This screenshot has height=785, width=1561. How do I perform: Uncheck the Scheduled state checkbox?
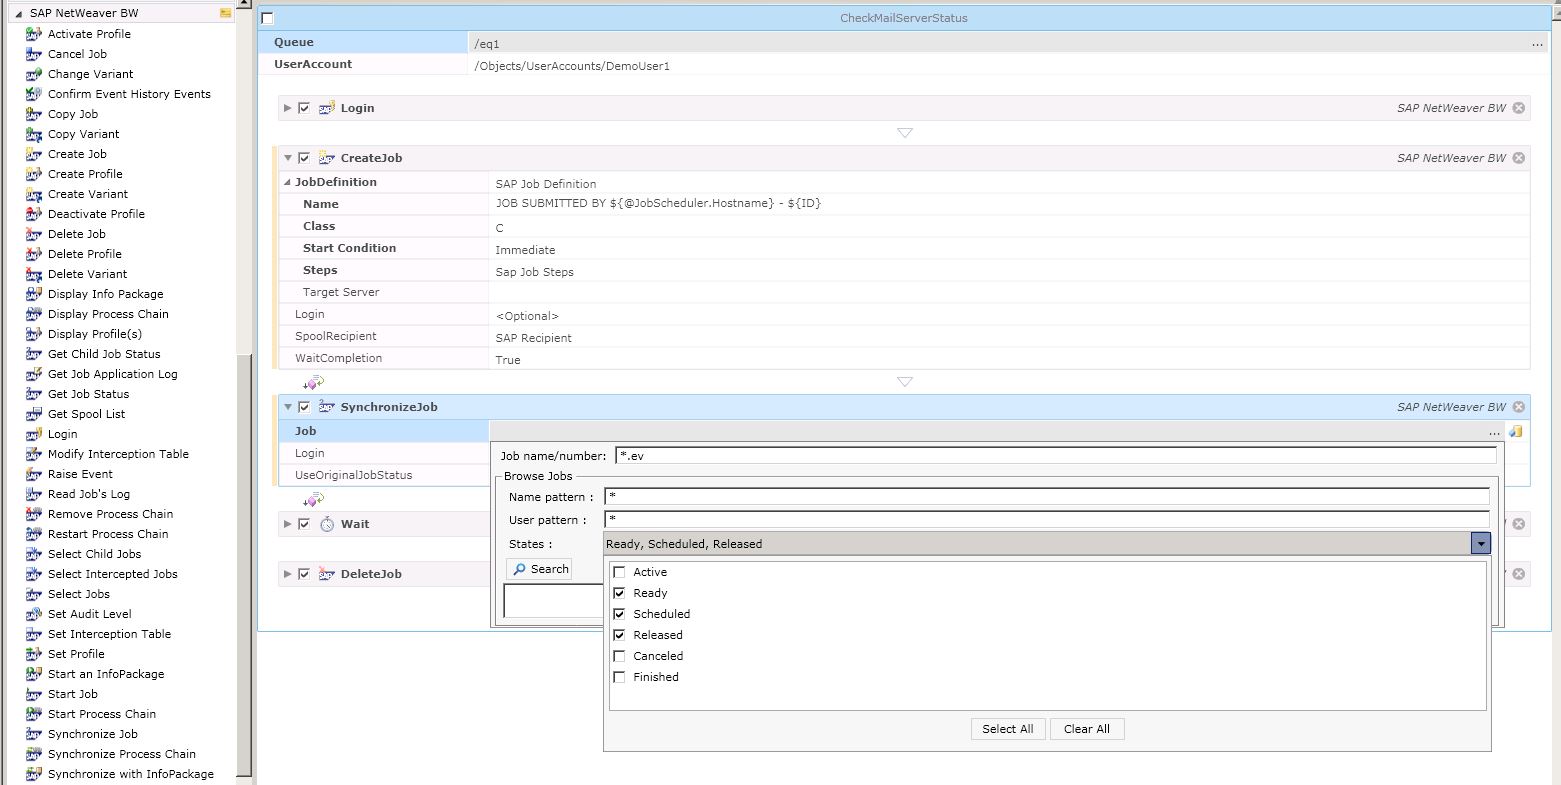pos(619,613)
